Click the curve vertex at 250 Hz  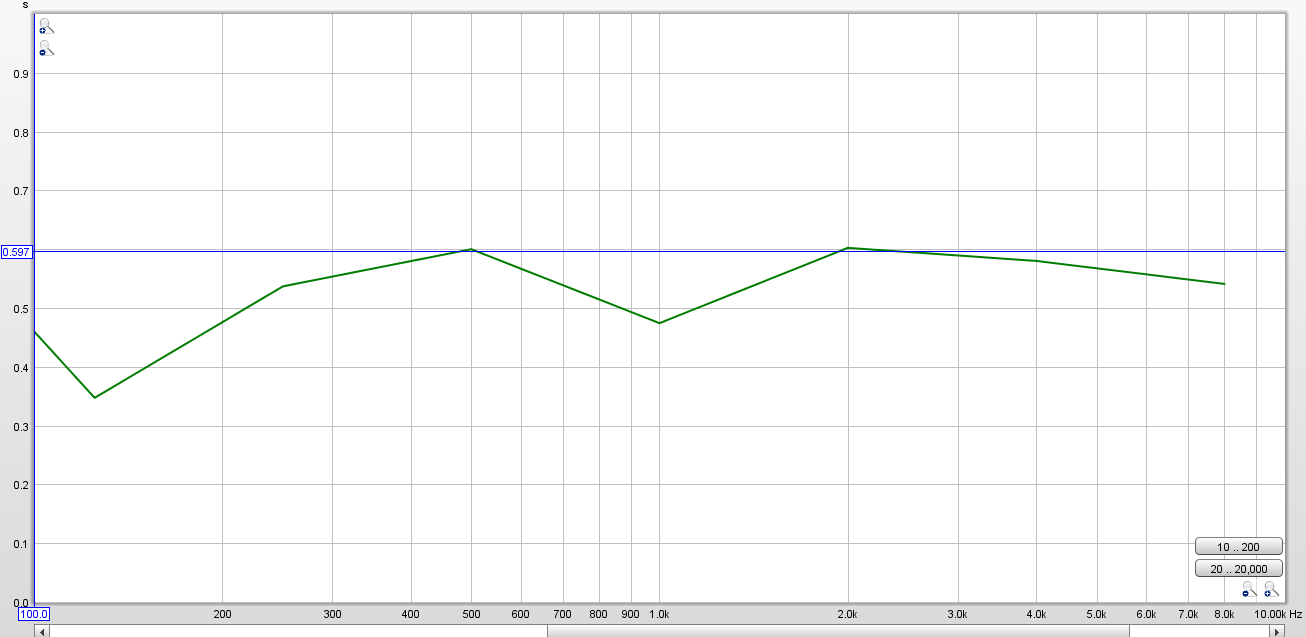click(283, 286)
